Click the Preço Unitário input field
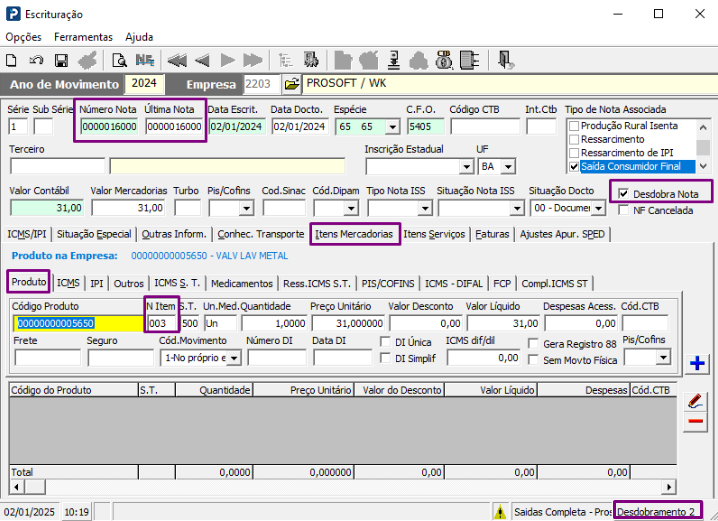The height and width of the screenshot is (521, 718). [x=348, y=323]
